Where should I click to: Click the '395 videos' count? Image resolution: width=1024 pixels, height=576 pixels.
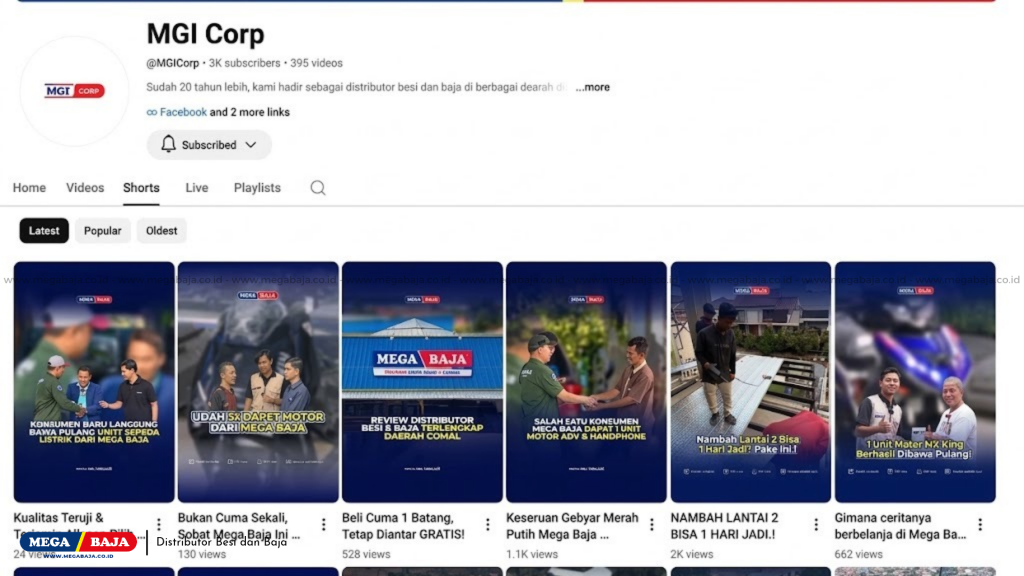click(316, 63)
